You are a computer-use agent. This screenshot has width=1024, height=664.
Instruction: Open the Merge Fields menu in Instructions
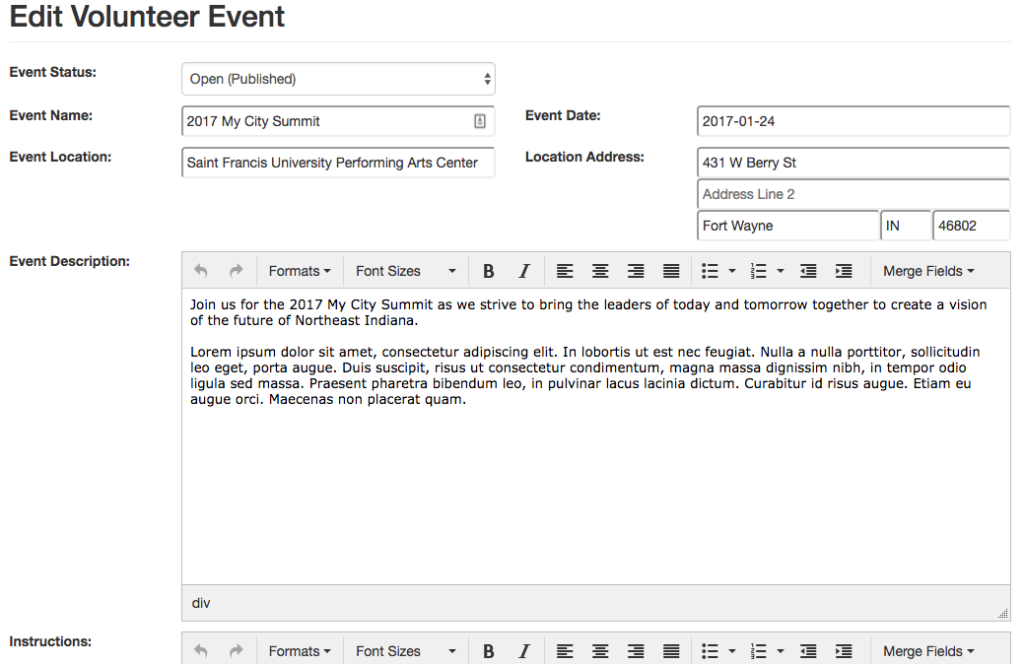point(928,650)
